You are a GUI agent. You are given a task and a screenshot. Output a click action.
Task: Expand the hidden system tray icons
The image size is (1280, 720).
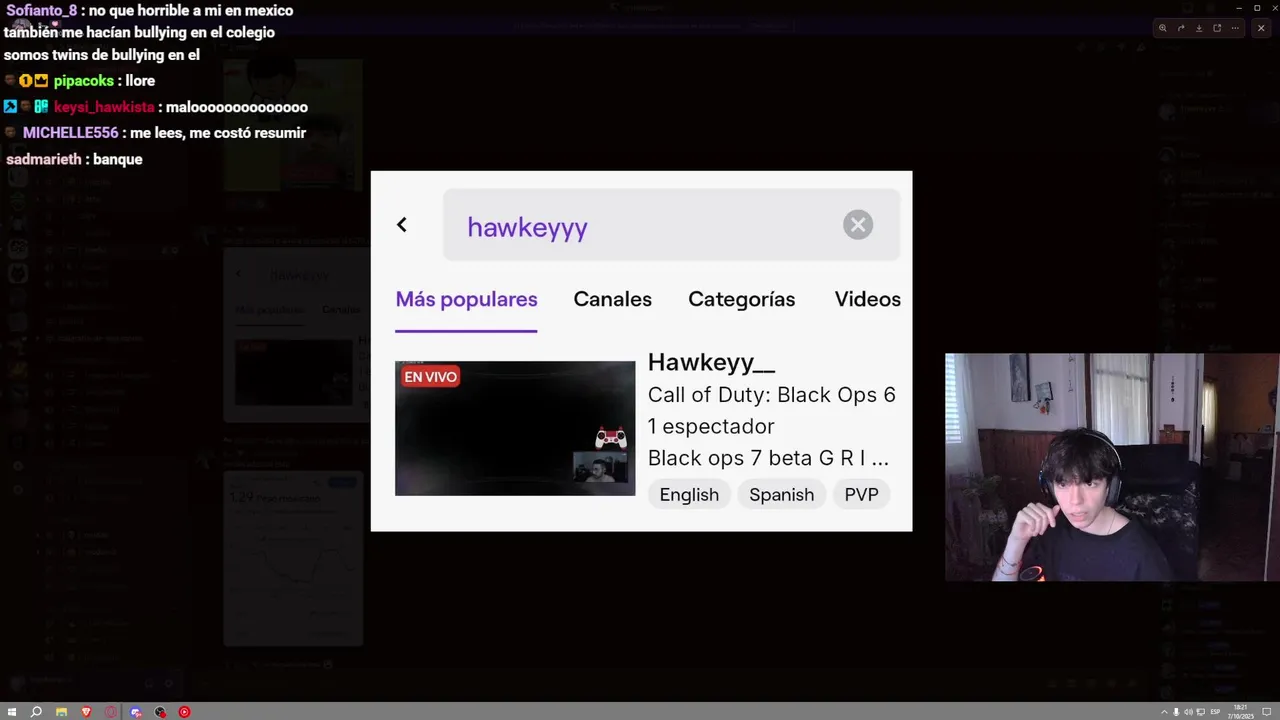(x=1163, y=712)
